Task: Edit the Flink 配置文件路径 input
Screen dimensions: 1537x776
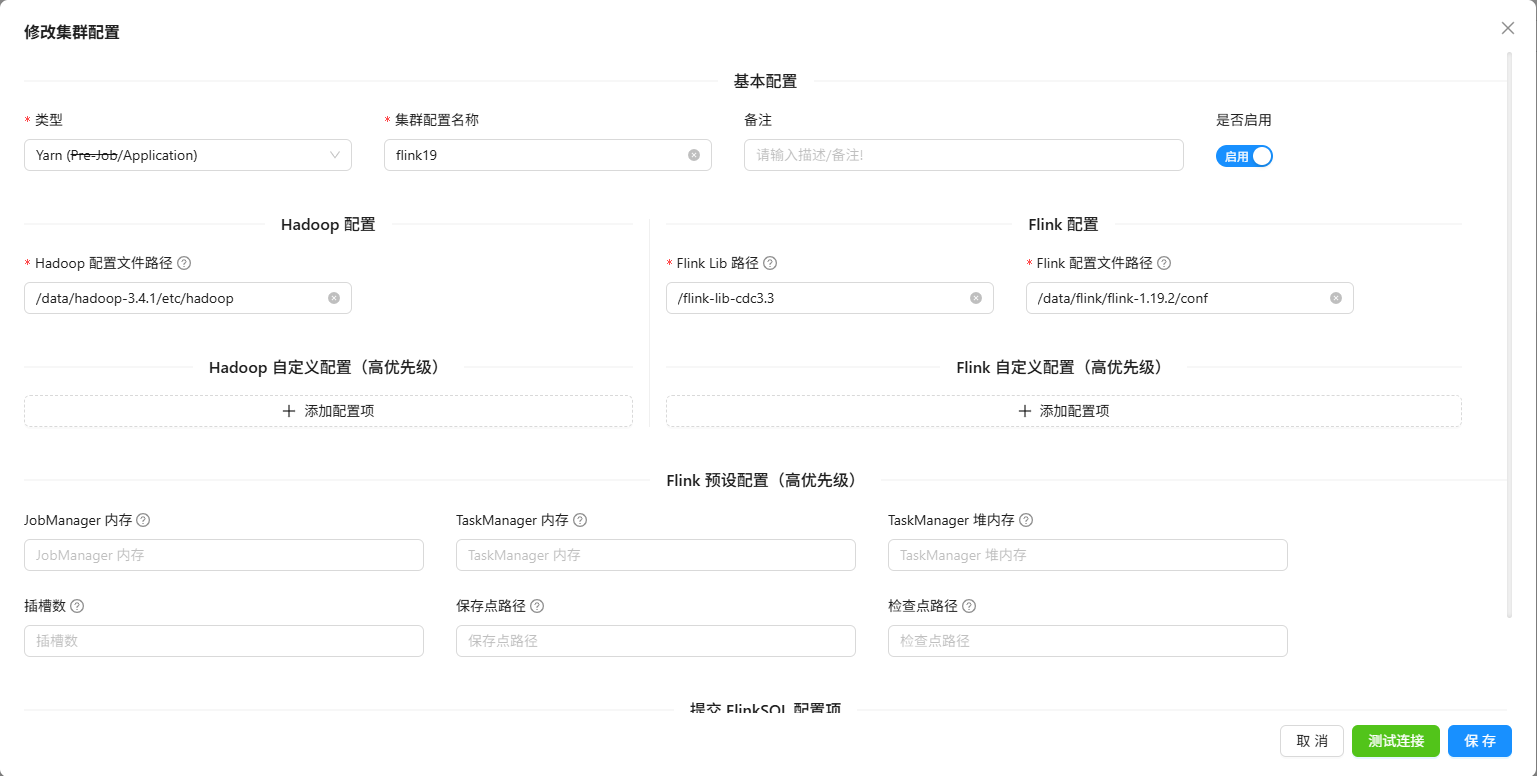Action: [1190, 298]
